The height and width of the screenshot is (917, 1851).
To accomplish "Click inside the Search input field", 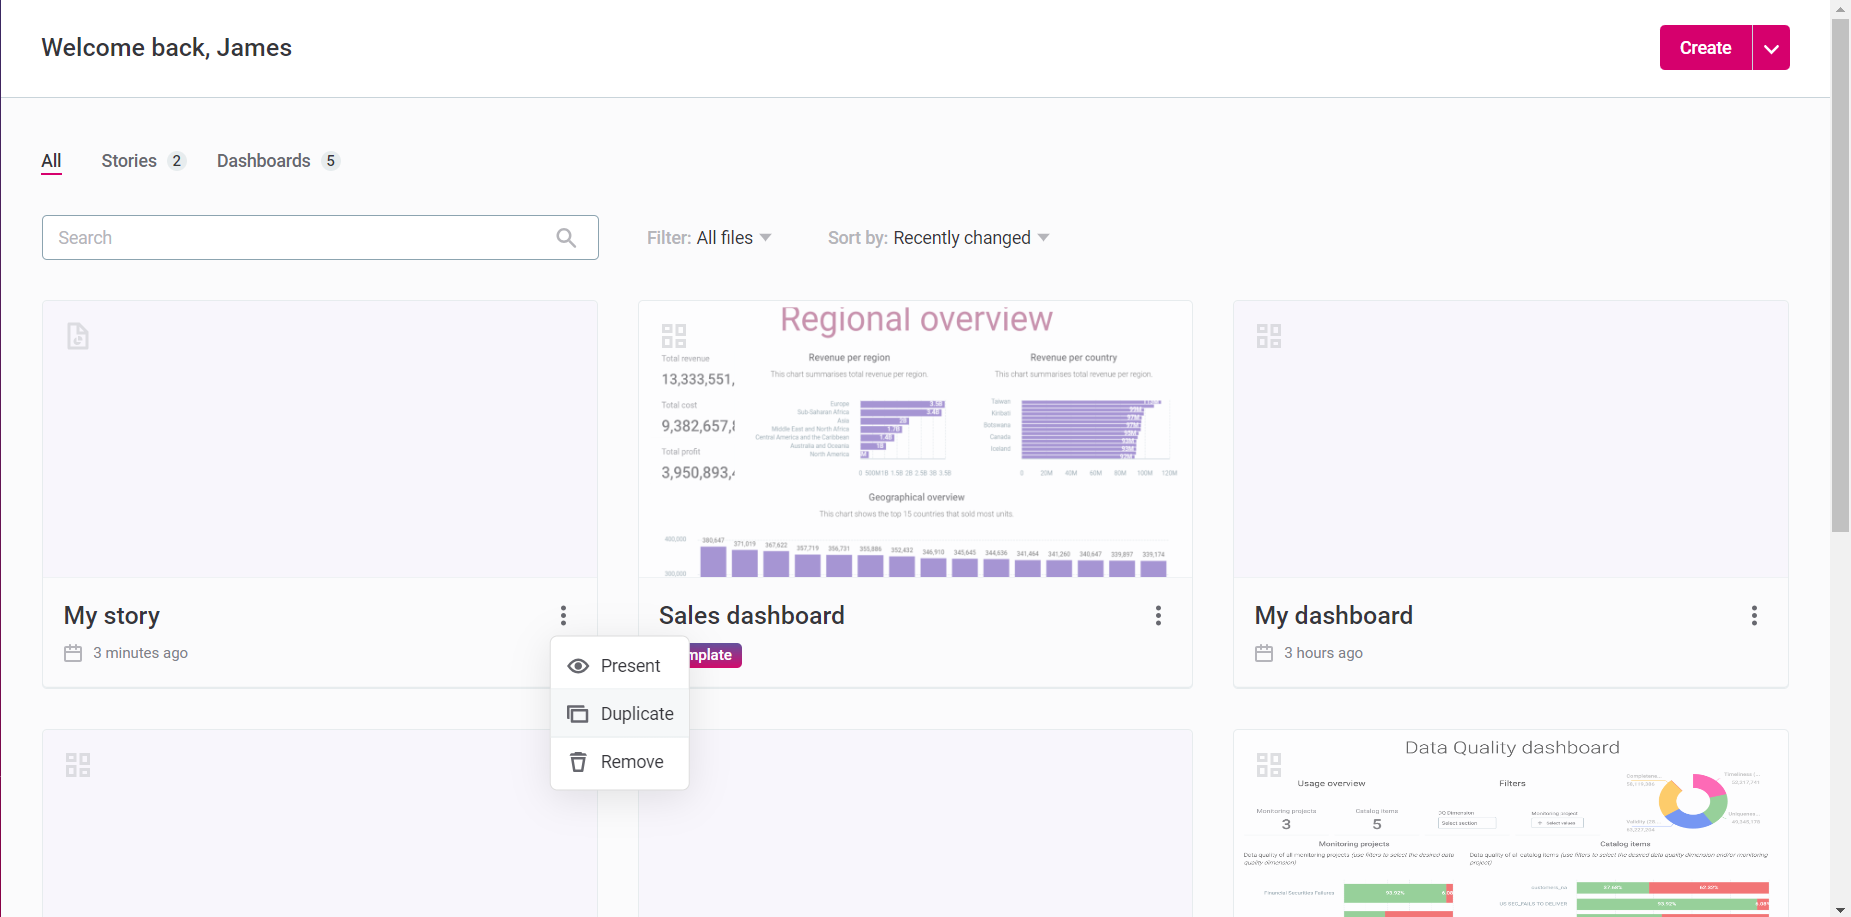I will [x=300, y=238].
